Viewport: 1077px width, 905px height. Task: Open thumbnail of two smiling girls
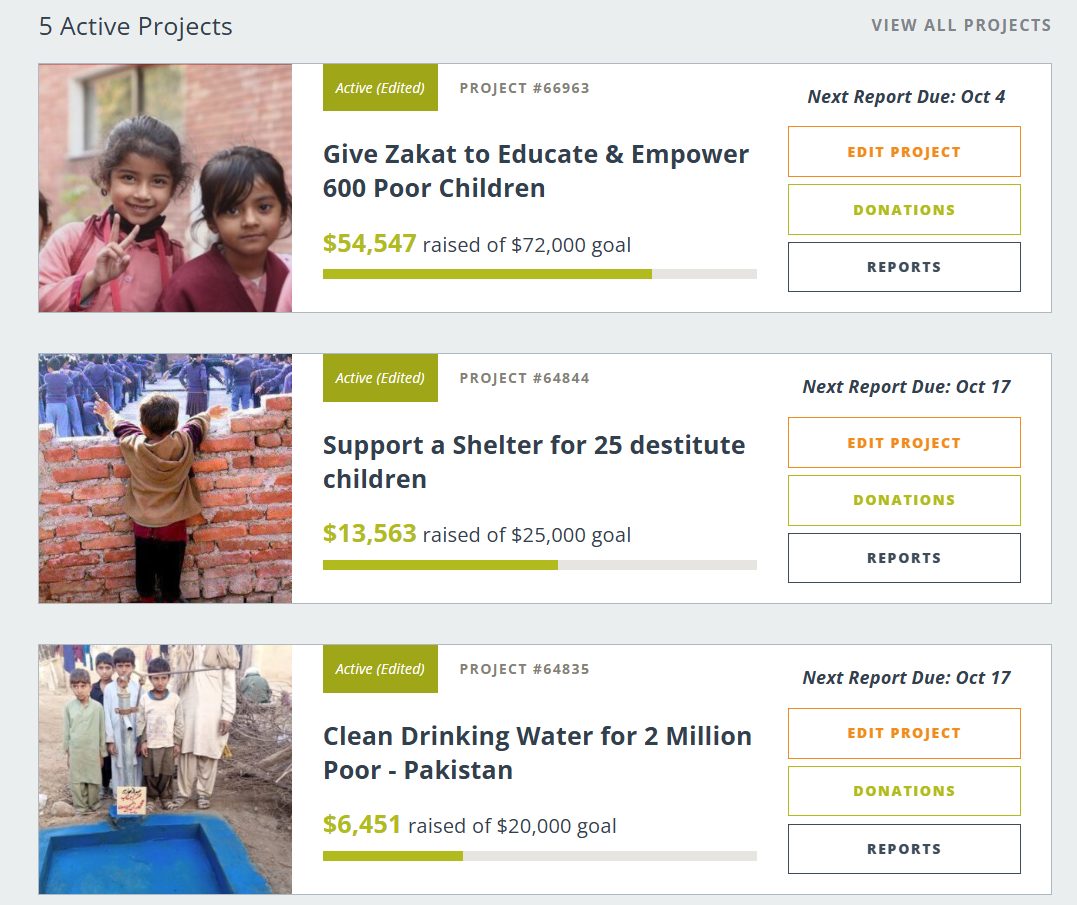[x=165, y=188]
